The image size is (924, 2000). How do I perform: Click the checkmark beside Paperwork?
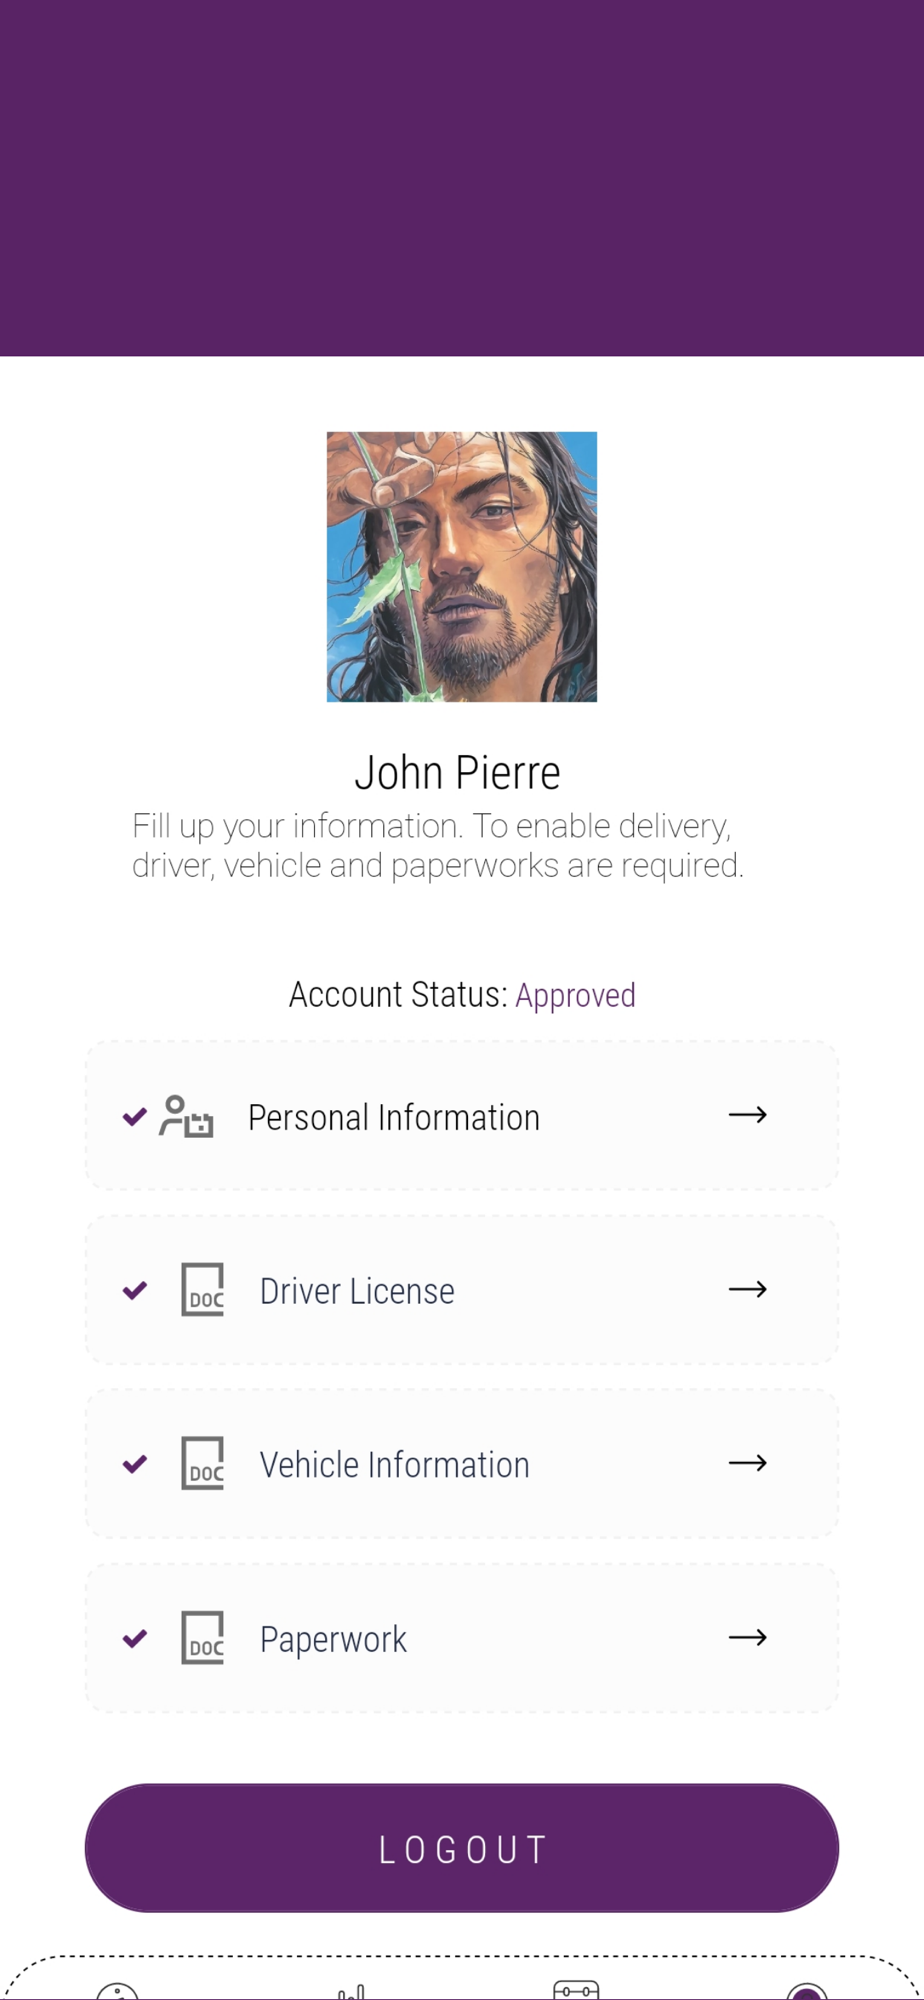[135, 1638]
